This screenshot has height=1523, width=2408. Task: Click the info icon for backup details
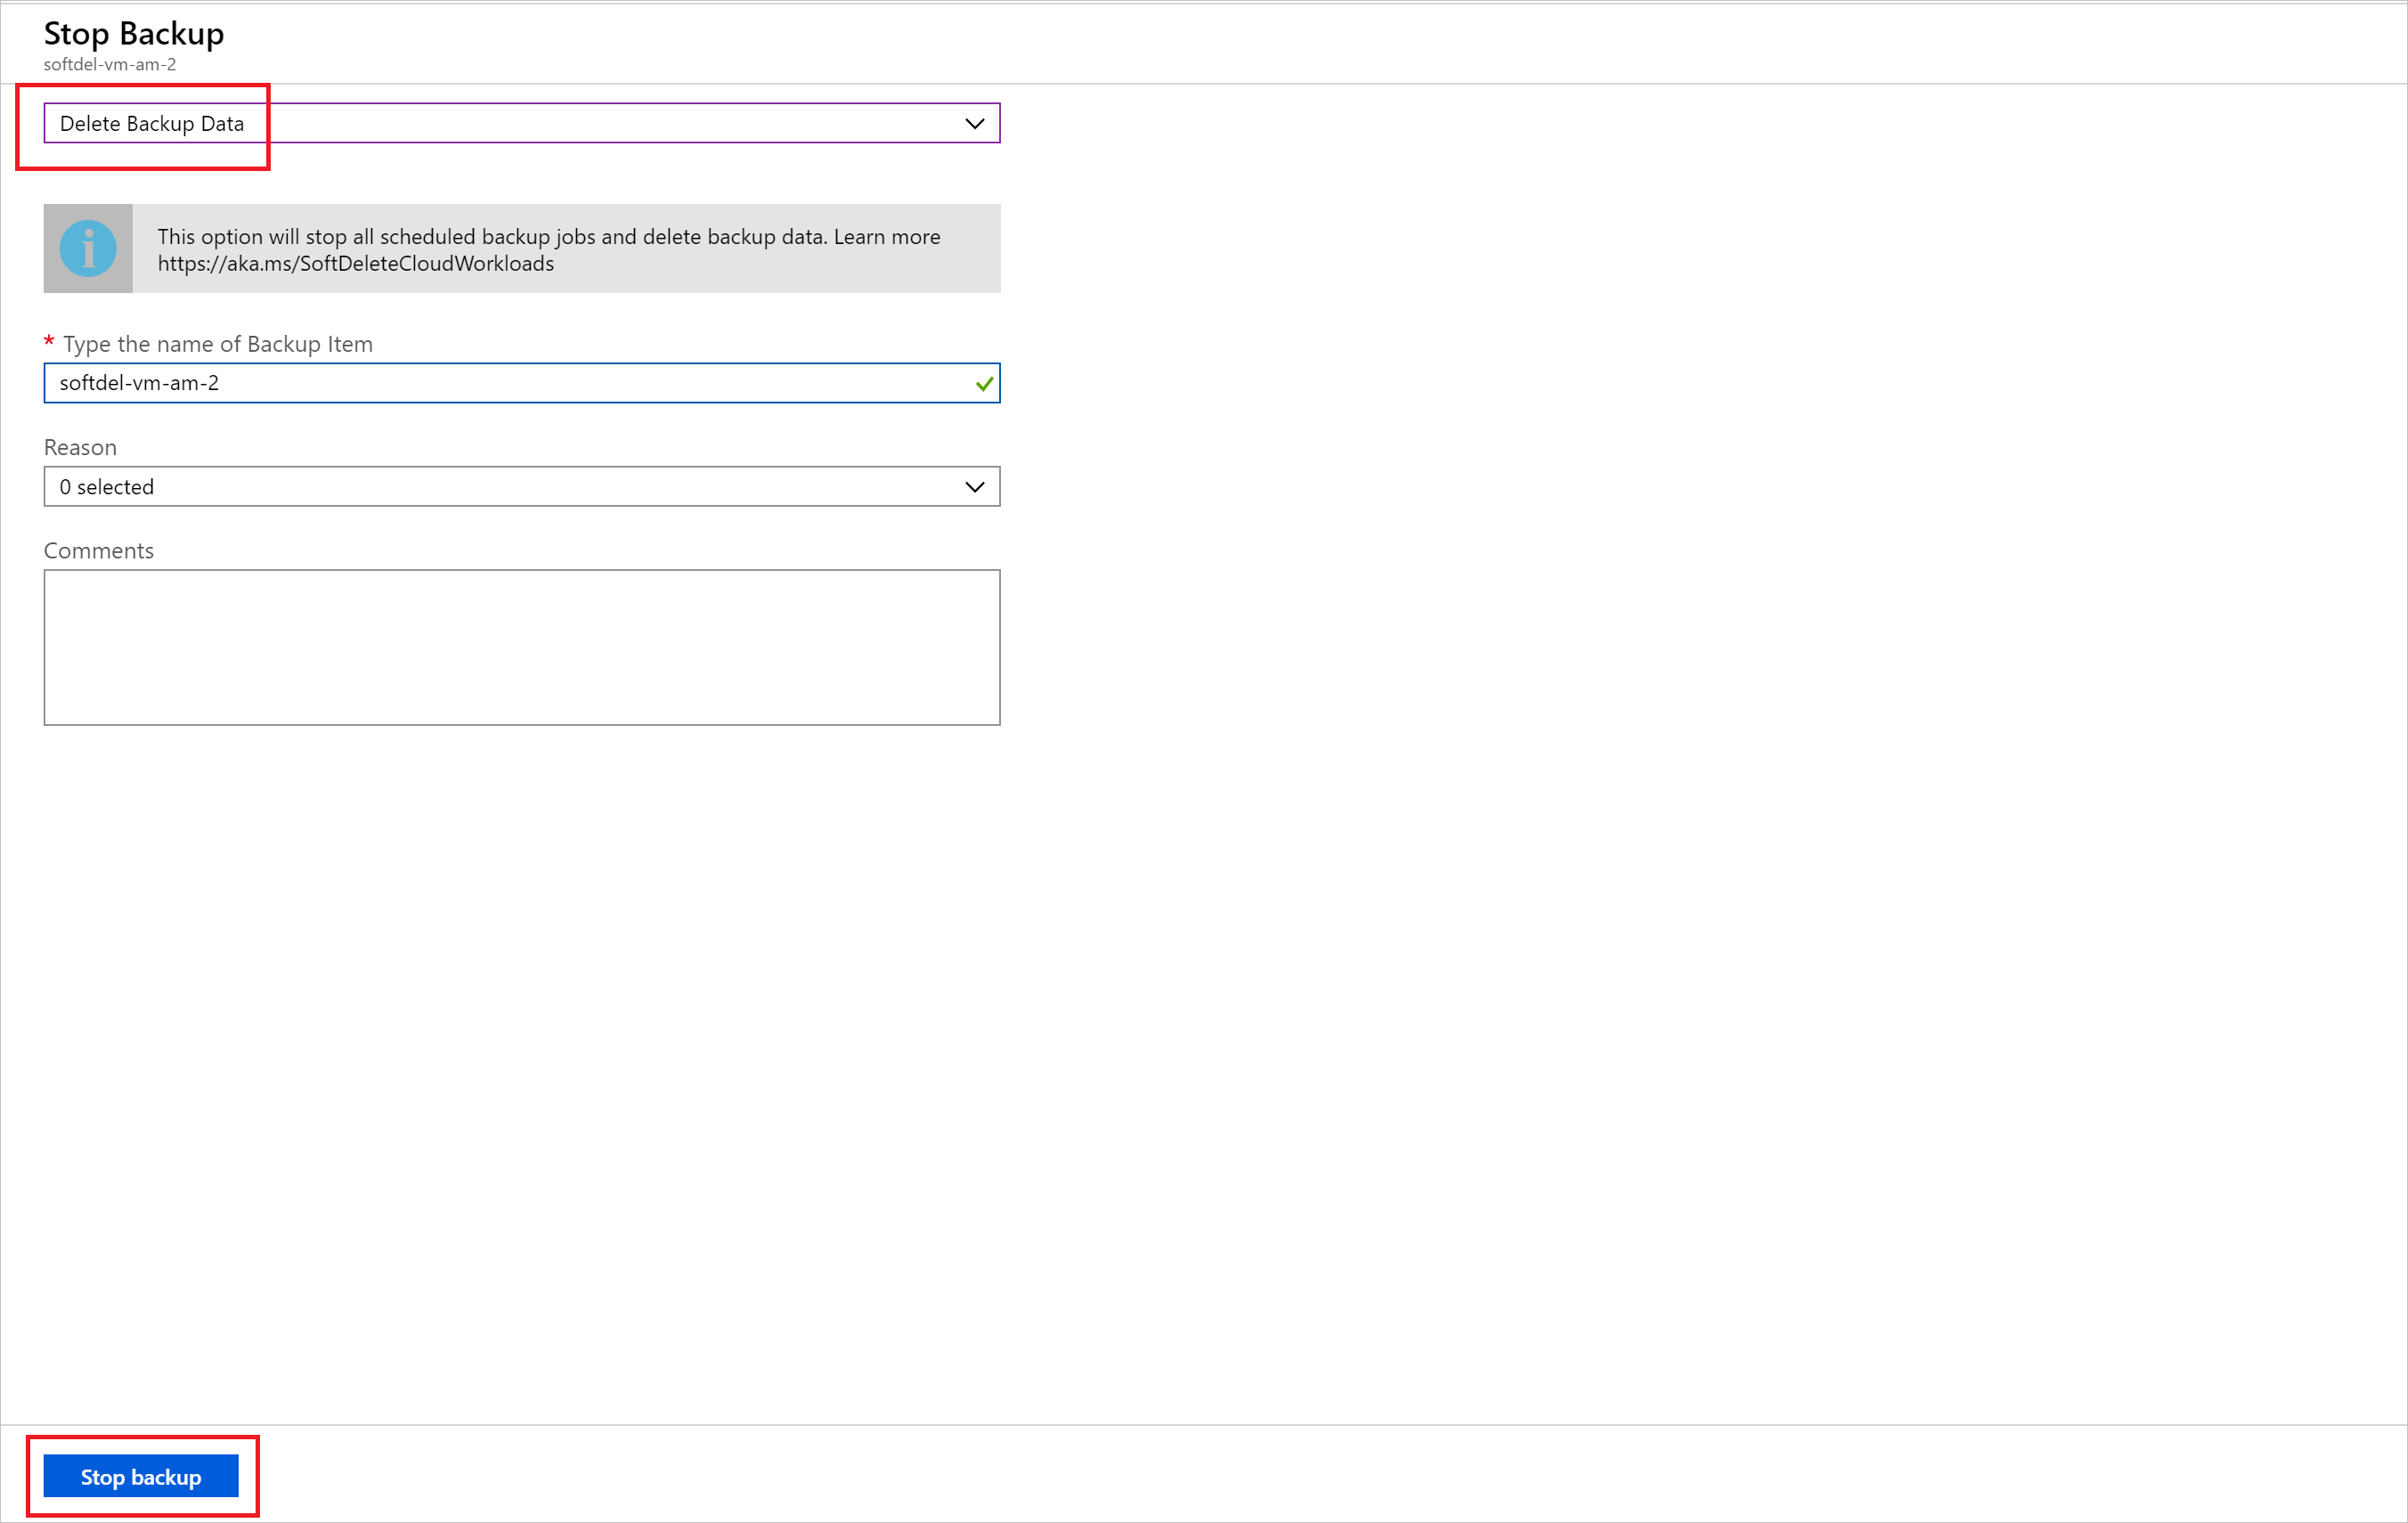[x=86, y=246]
